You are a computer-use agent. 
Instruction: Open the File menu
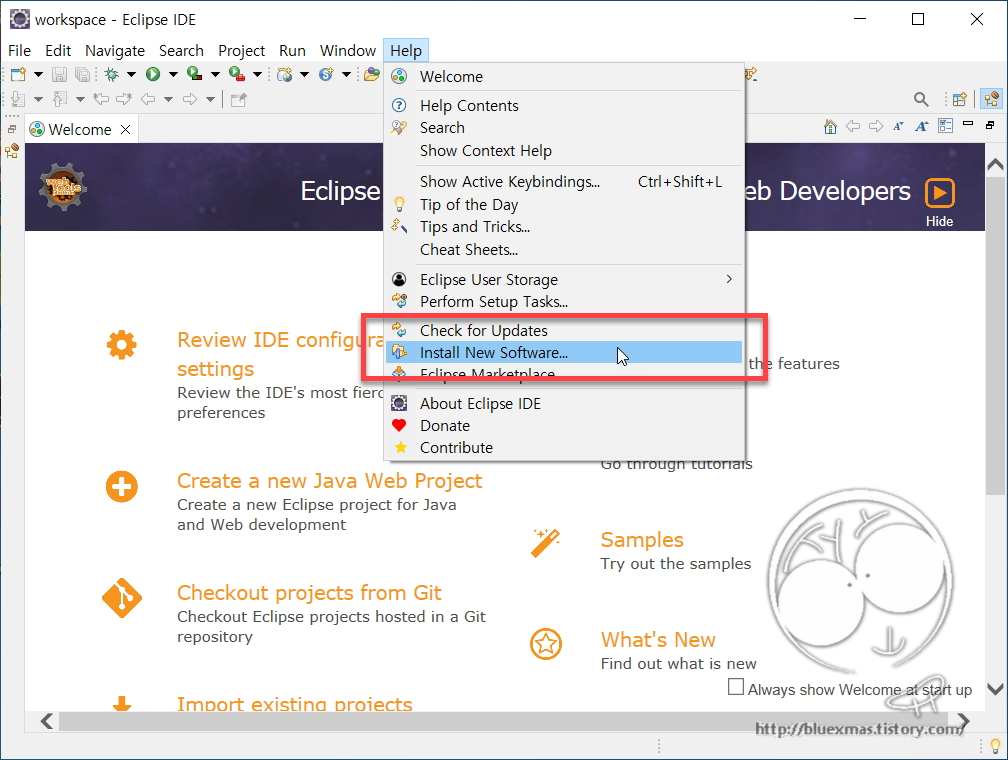[x=19, y=51]
